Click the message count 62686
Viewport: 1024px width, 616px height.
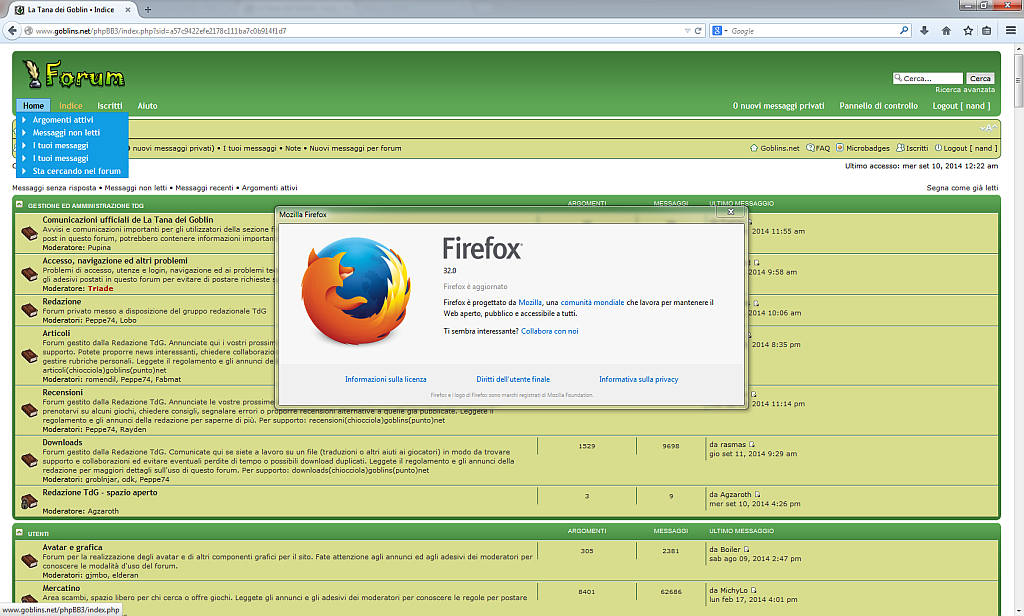(x=671, y=592)
